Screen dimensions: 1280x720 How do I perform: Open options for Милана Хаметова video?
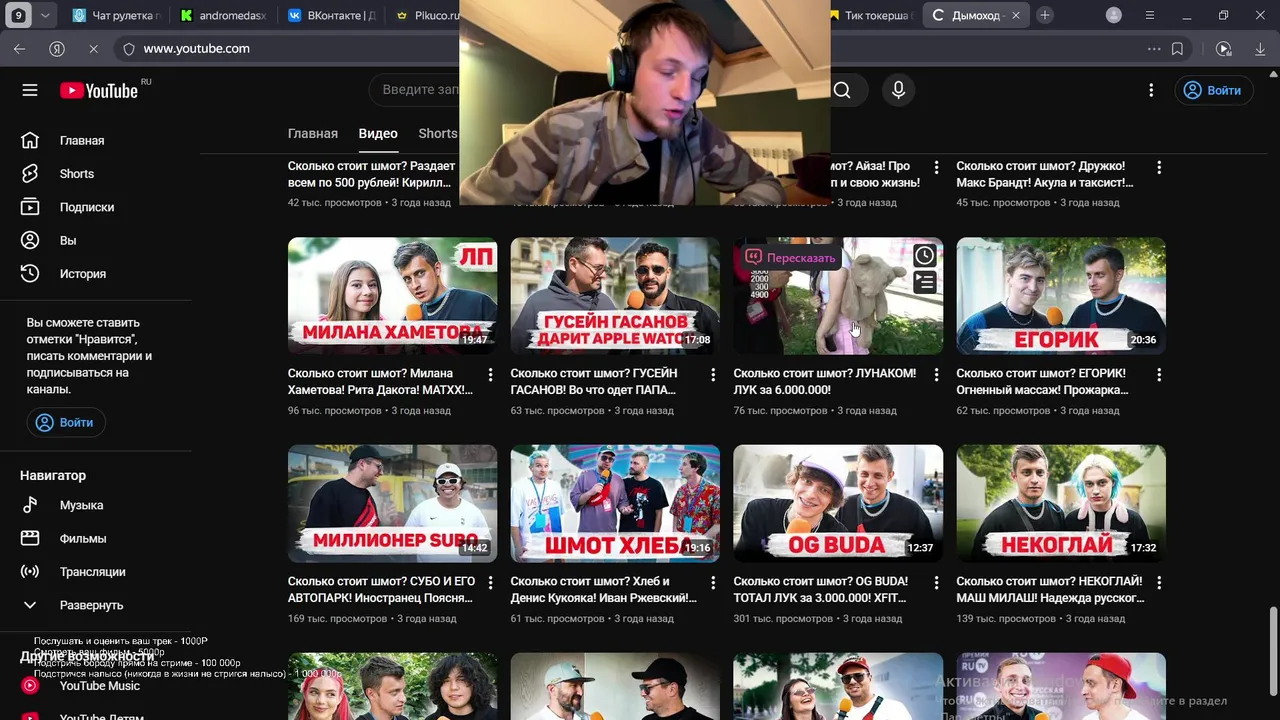click(x=490, y=374)
